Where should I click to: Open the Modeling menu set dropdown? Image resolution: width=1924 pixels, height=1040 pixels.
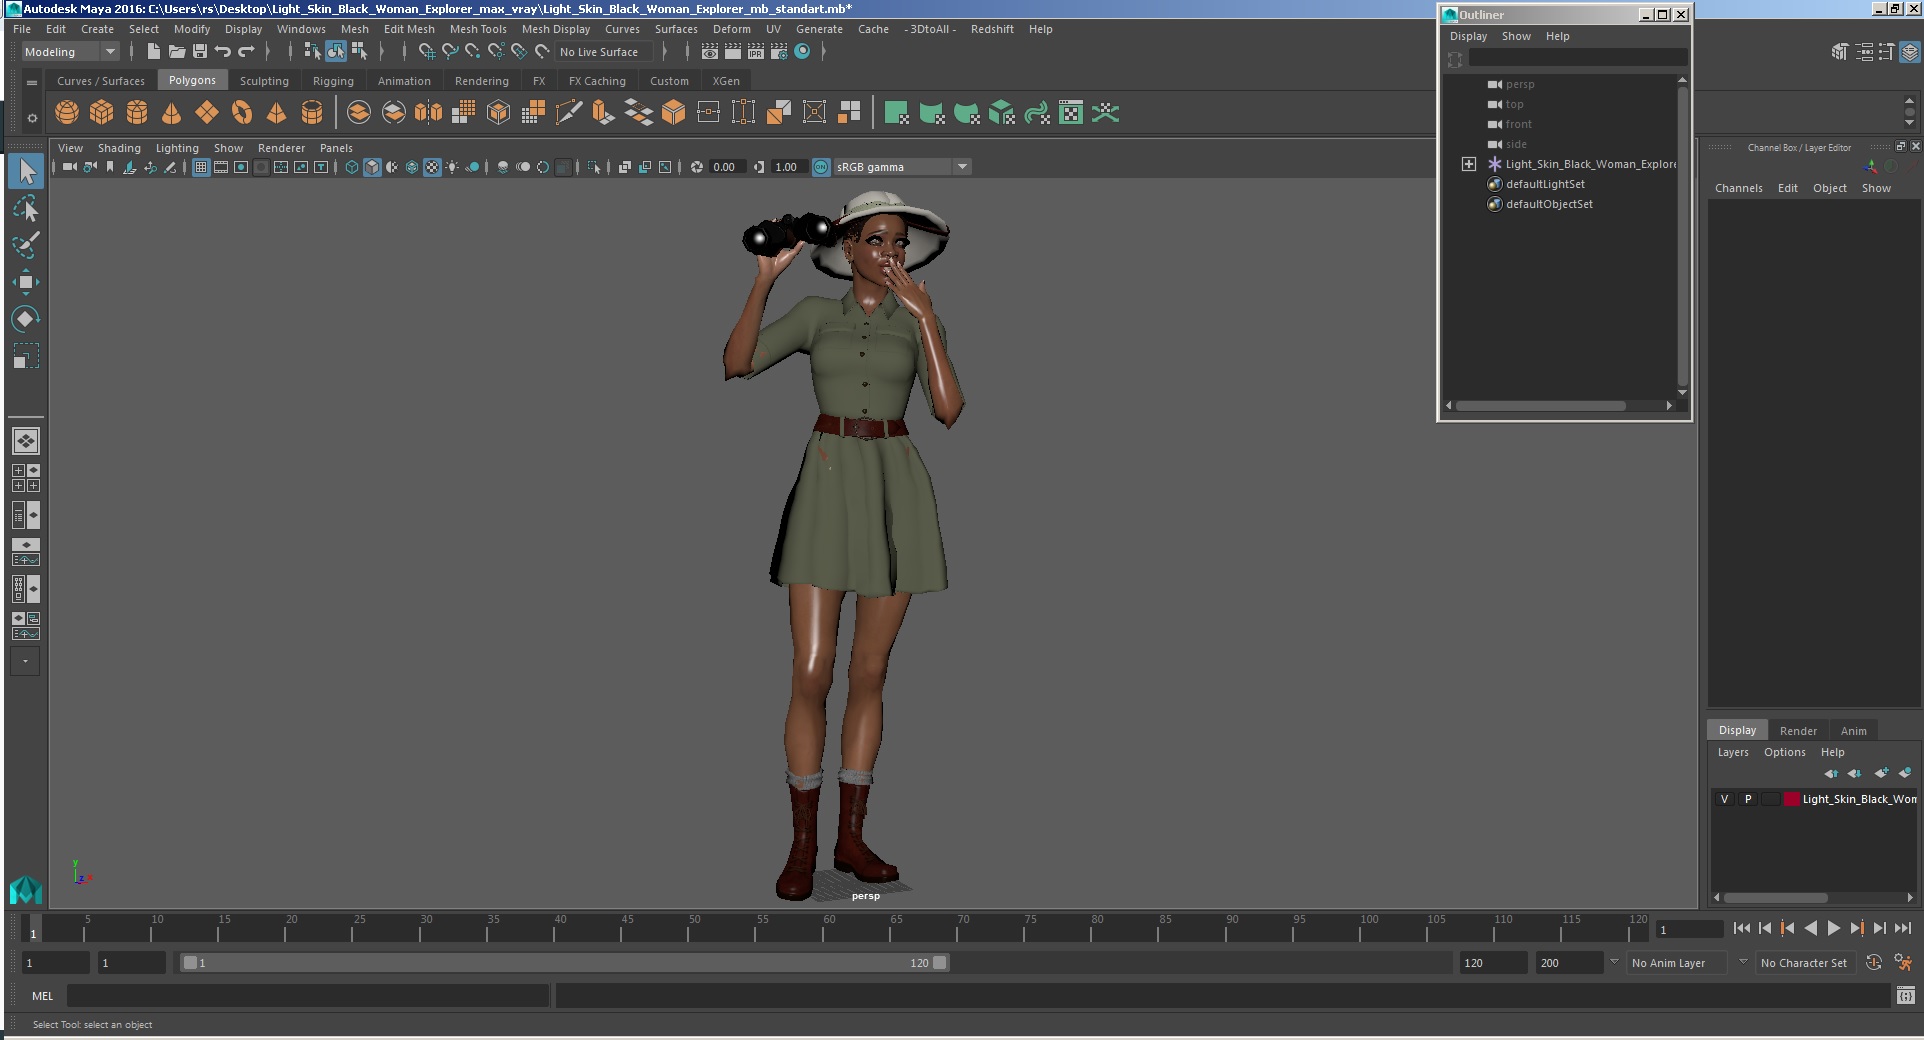(70, 52)
